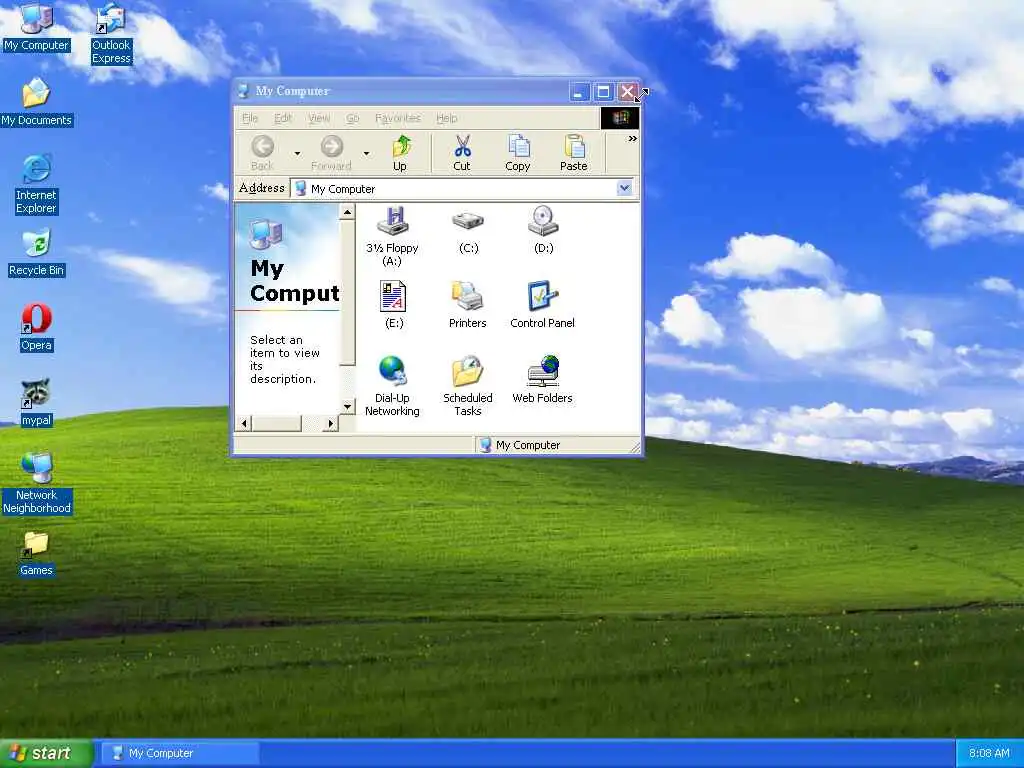Click the My Computer status bar text

[528, 445]
